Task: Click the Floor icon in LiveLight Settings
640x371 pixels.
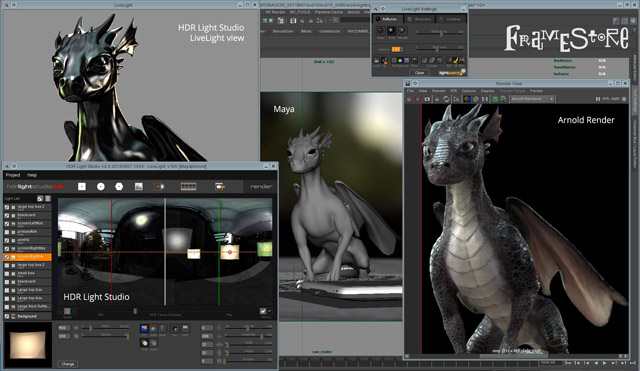Action: [414, 61]
